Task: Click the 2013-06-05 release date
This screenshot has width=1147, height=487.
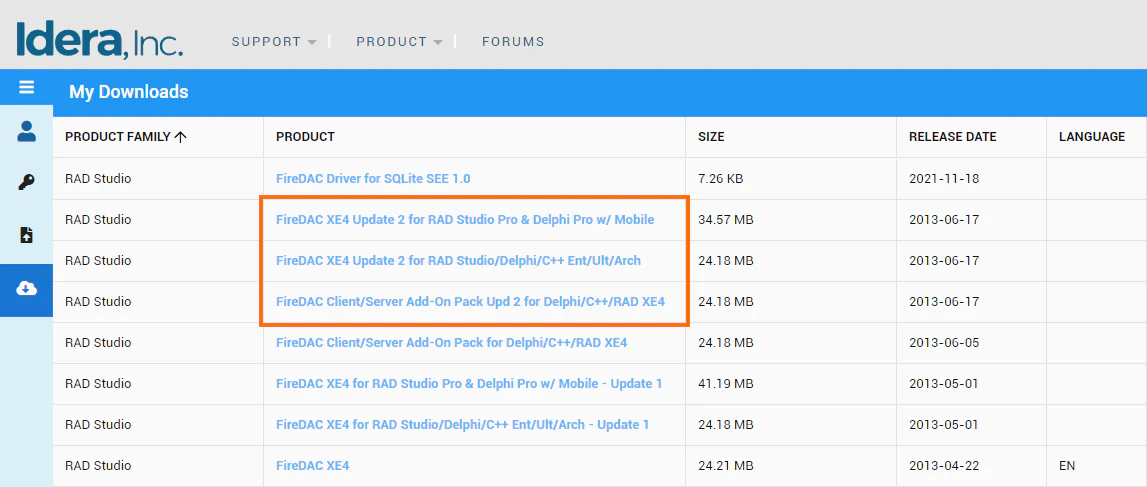Action: point(944,342)
